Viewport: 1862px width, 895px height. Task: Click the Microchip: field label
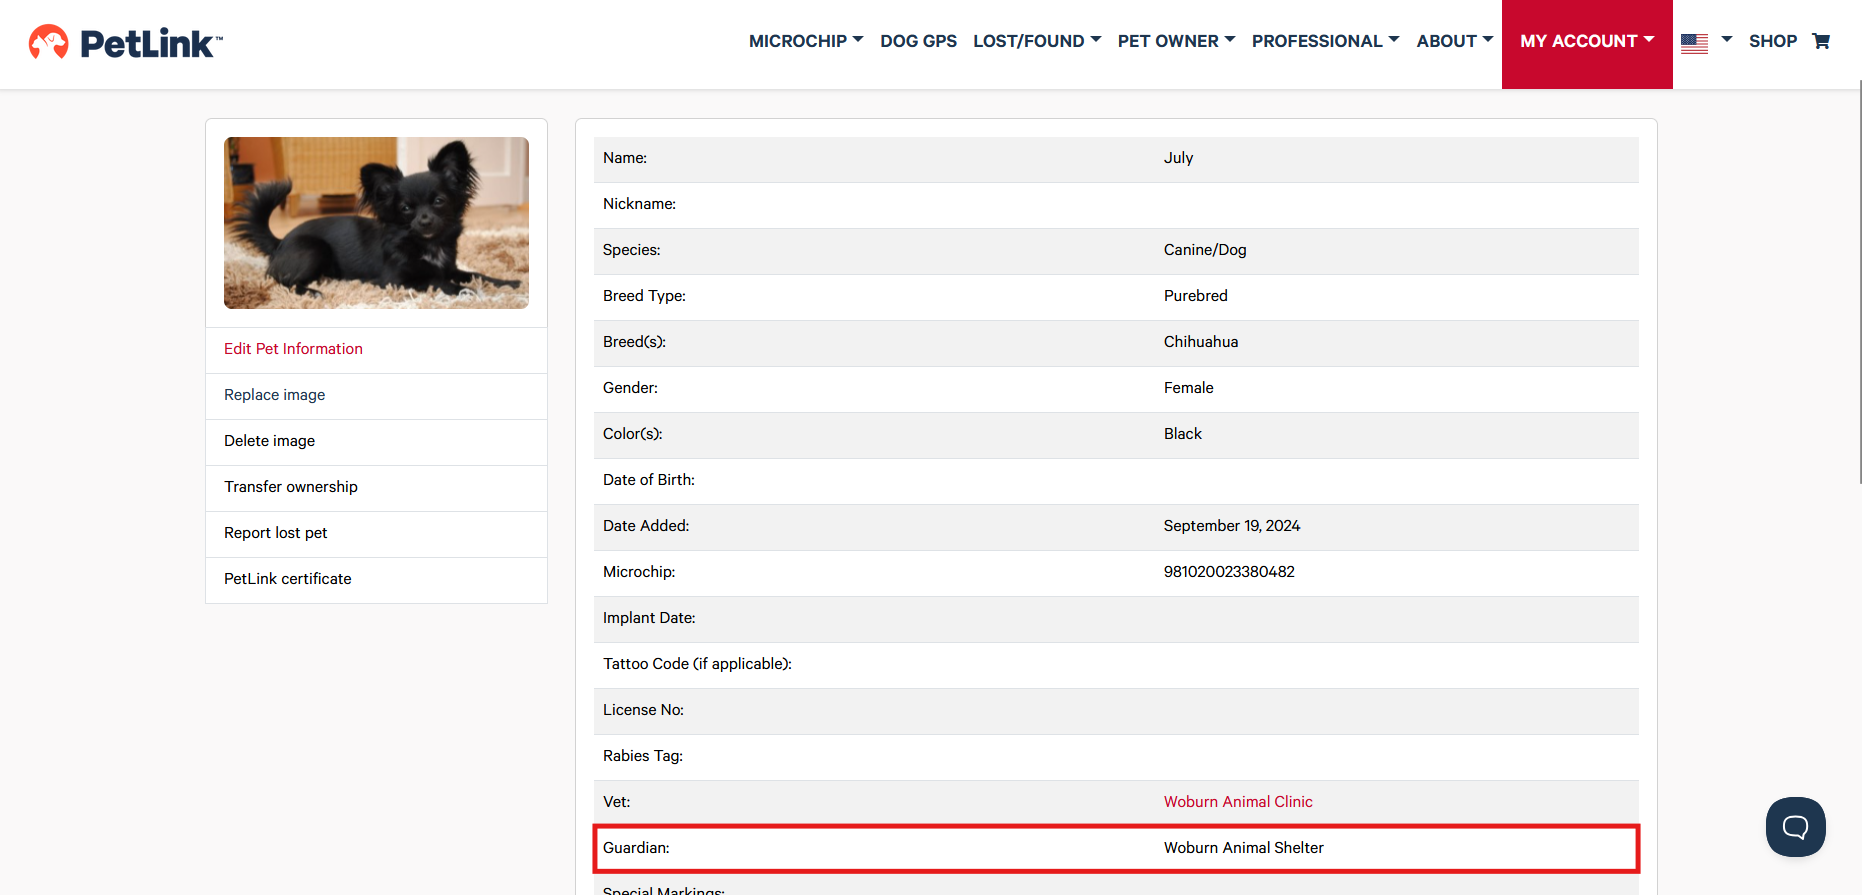click(639, 572)
